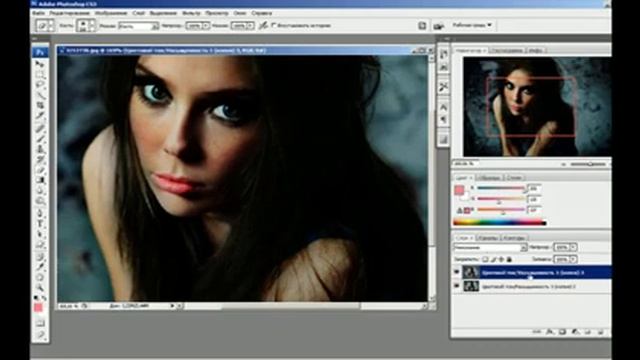Toggle lock transparent pixels in the Layers panel
This screenshot has width=640, height=360.
pyautogui.click(x=485, y=259)
